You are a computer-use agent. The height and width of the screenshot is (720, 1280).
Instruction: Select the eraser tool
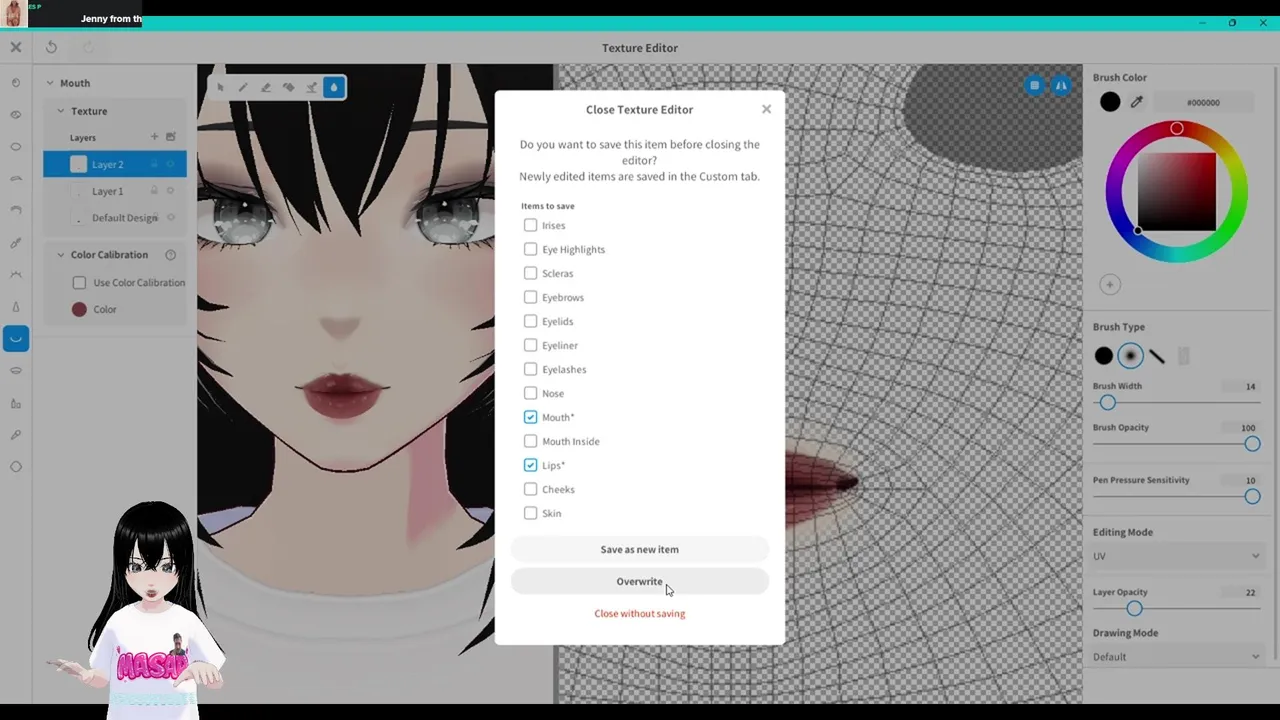266,87
